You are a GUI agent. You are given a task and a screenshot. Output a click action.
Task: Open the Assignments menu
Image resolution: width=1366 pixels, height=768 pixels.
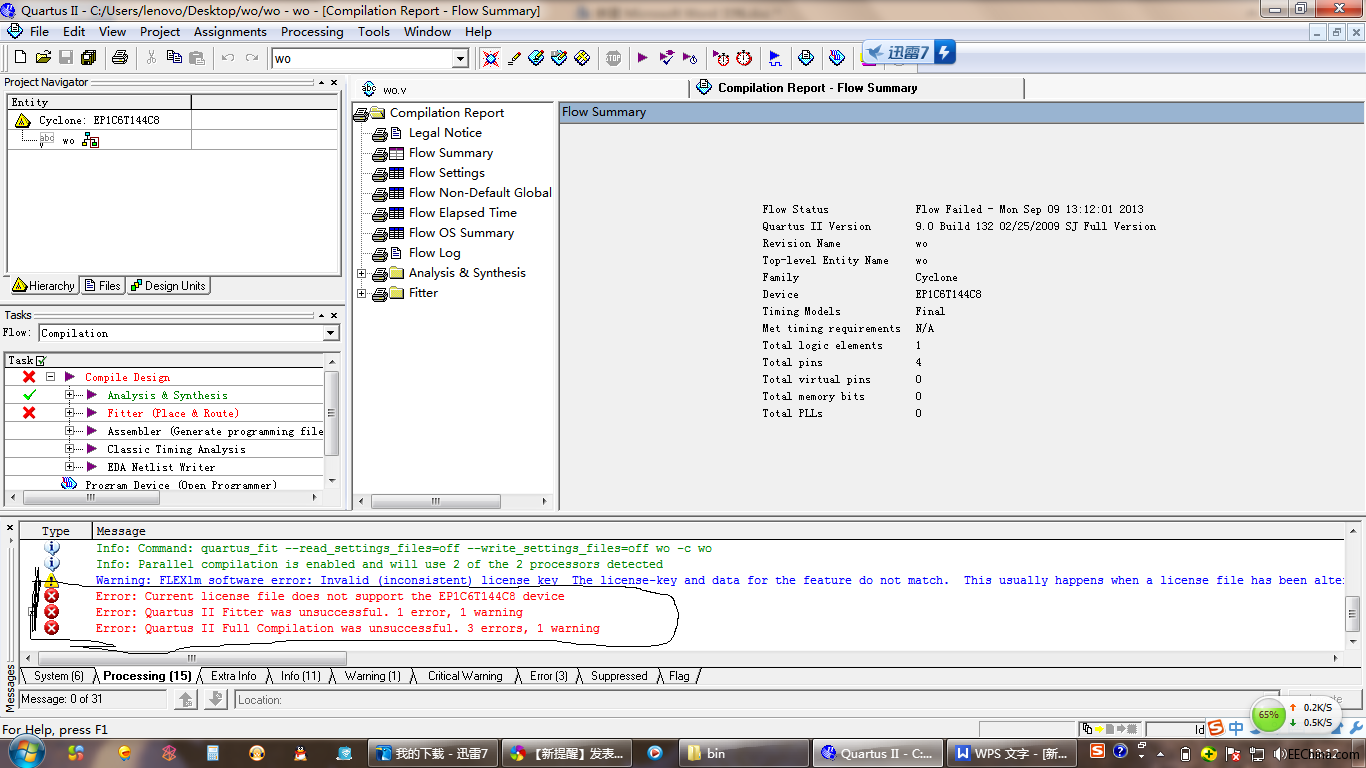tap(230, 31)
